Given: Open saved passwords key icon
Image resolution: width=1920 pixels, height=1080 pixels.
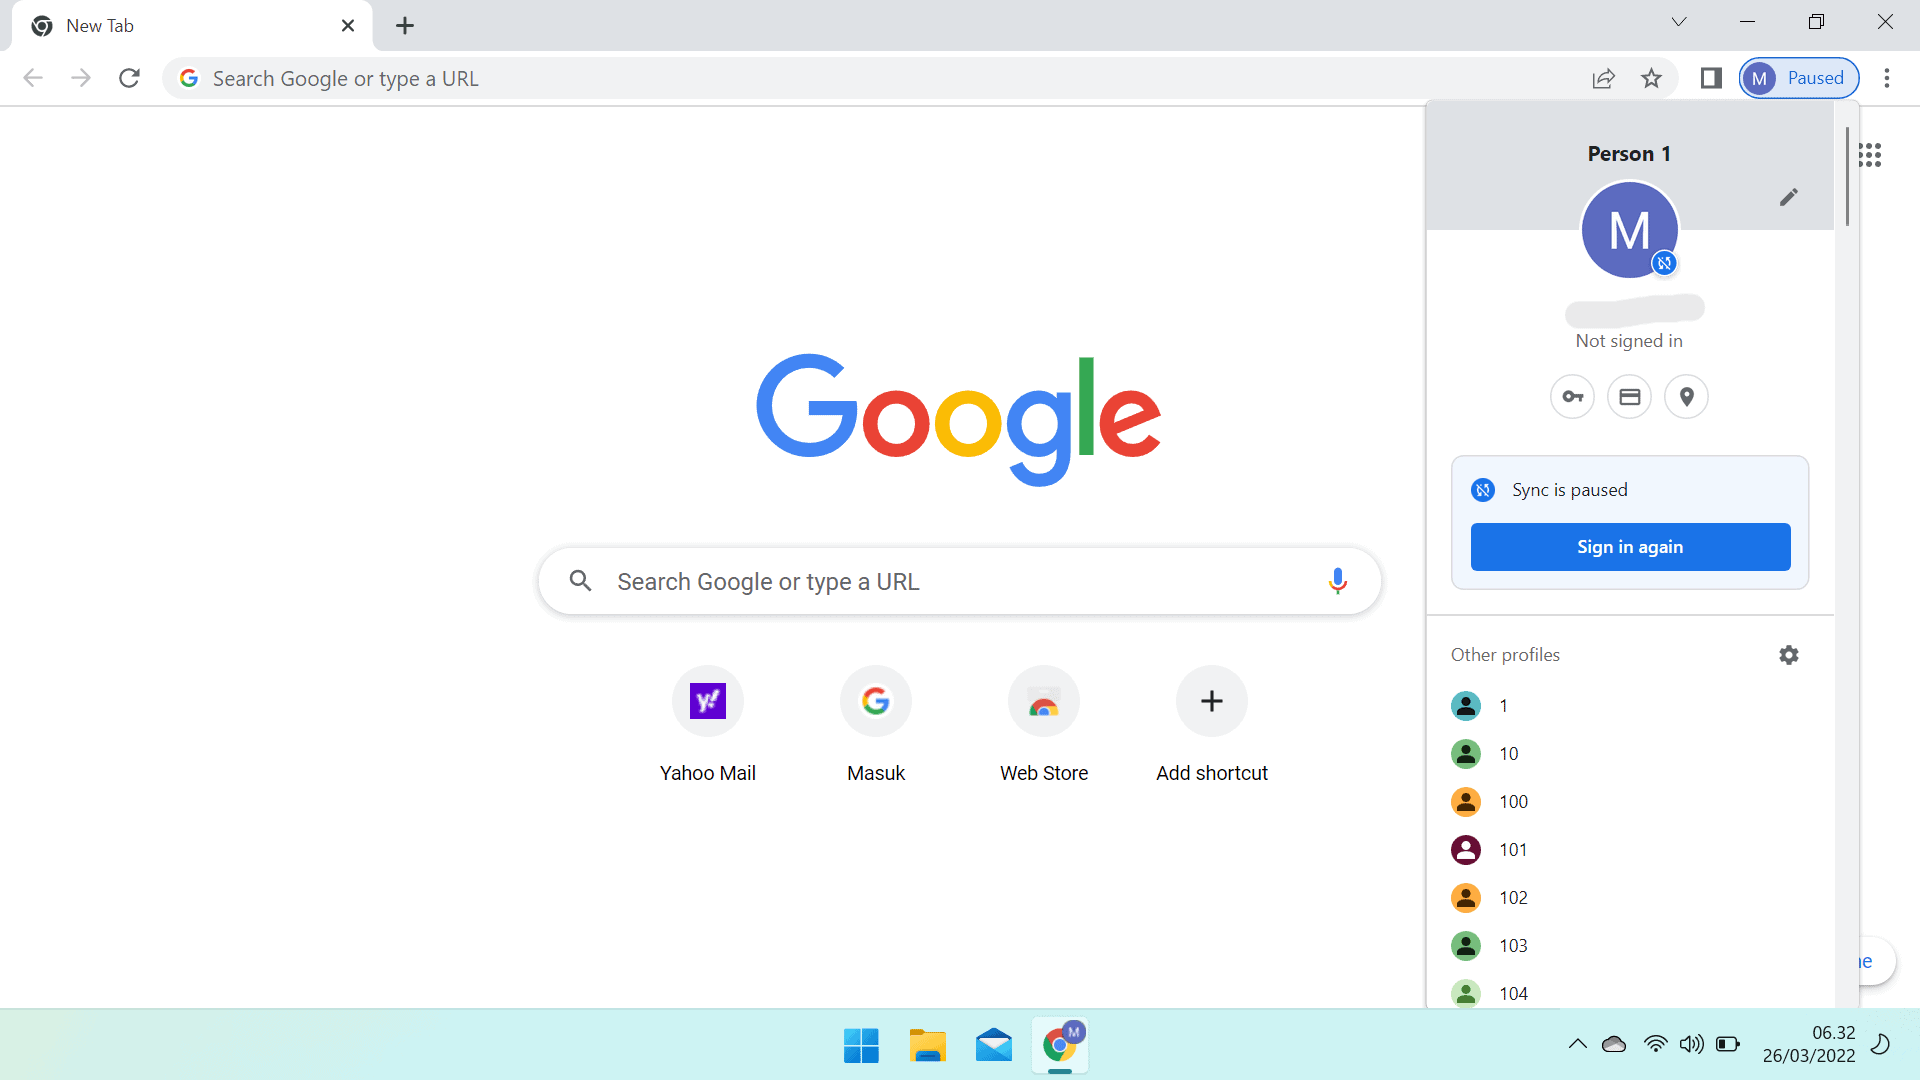Looking at the screenshot, I should [x=1573, y=397].
